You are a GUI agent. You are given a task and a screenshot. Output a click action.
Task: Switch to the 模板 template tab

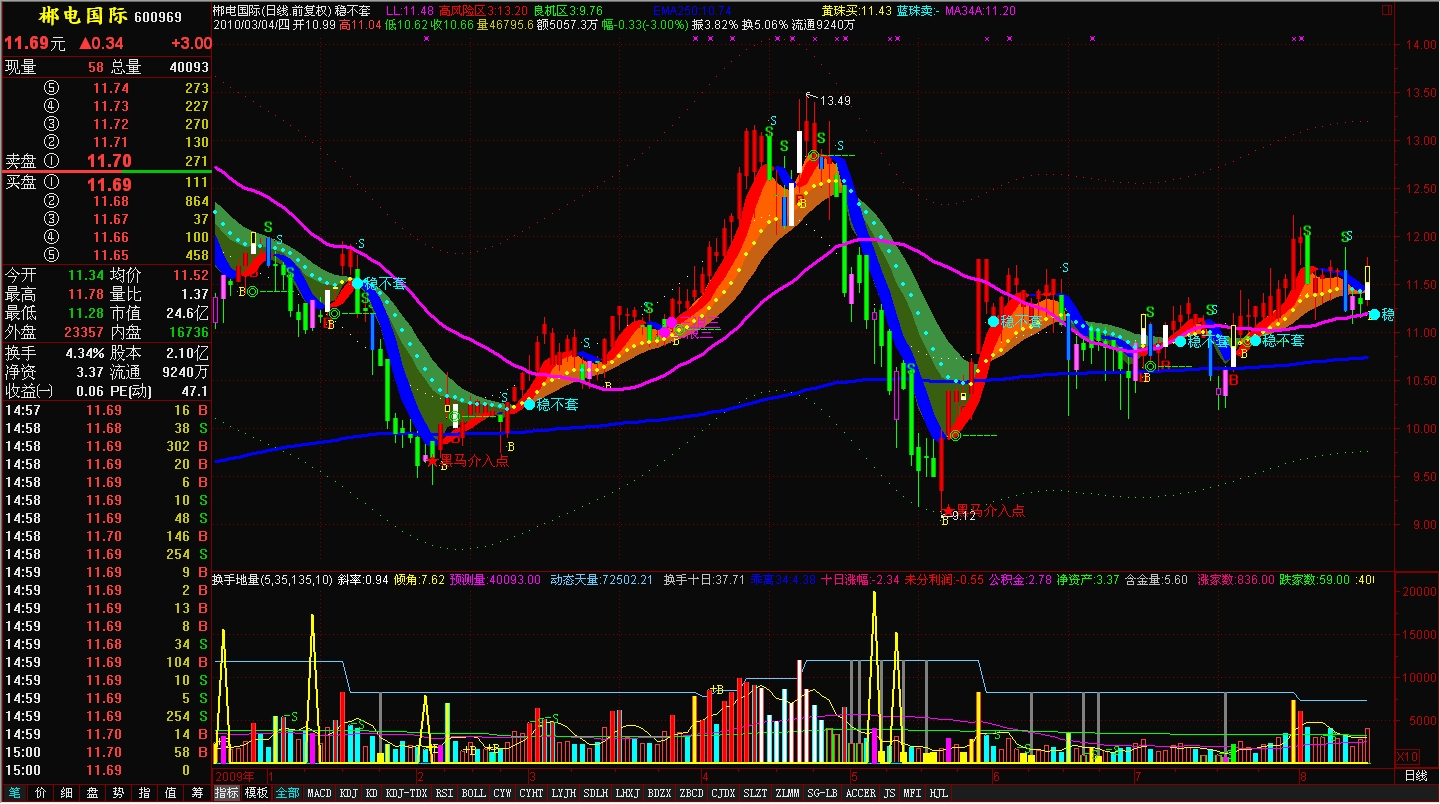point(256,793)
